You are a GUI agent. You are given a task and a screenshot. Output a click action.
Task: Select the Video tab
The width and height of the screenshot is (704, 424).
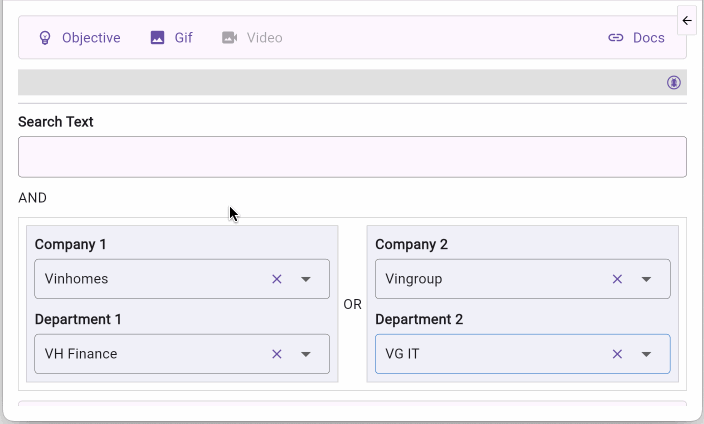coord(264,38)
